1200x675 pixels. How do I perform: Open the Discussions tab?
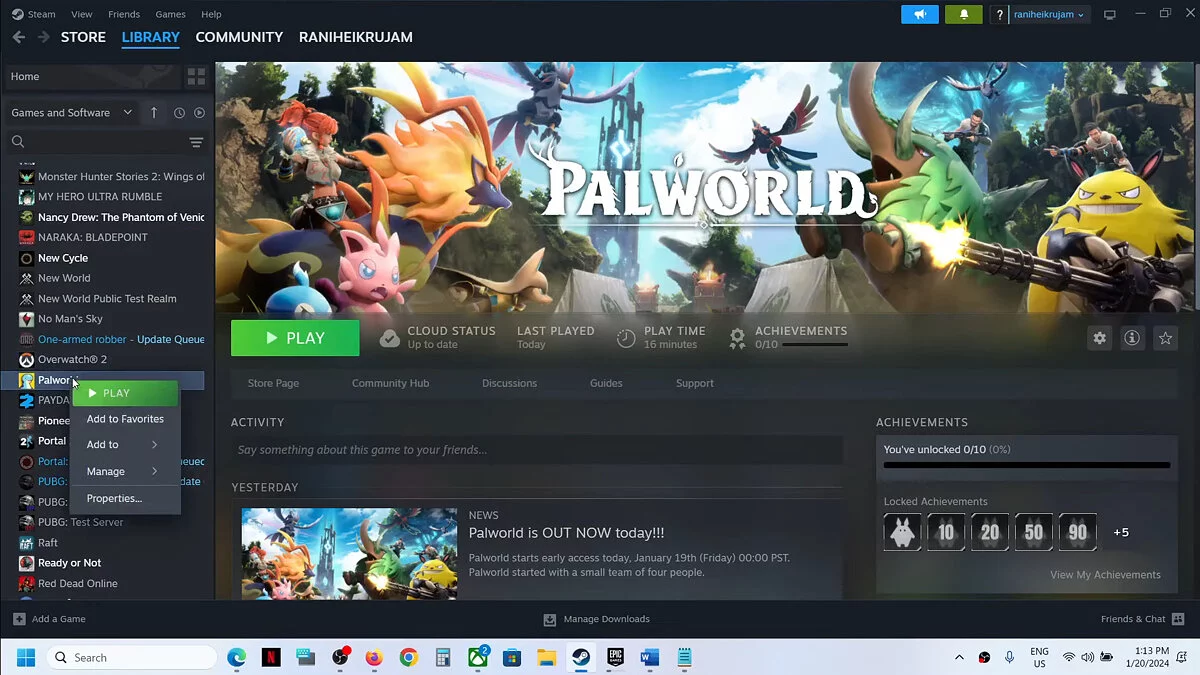coord(509,383)
